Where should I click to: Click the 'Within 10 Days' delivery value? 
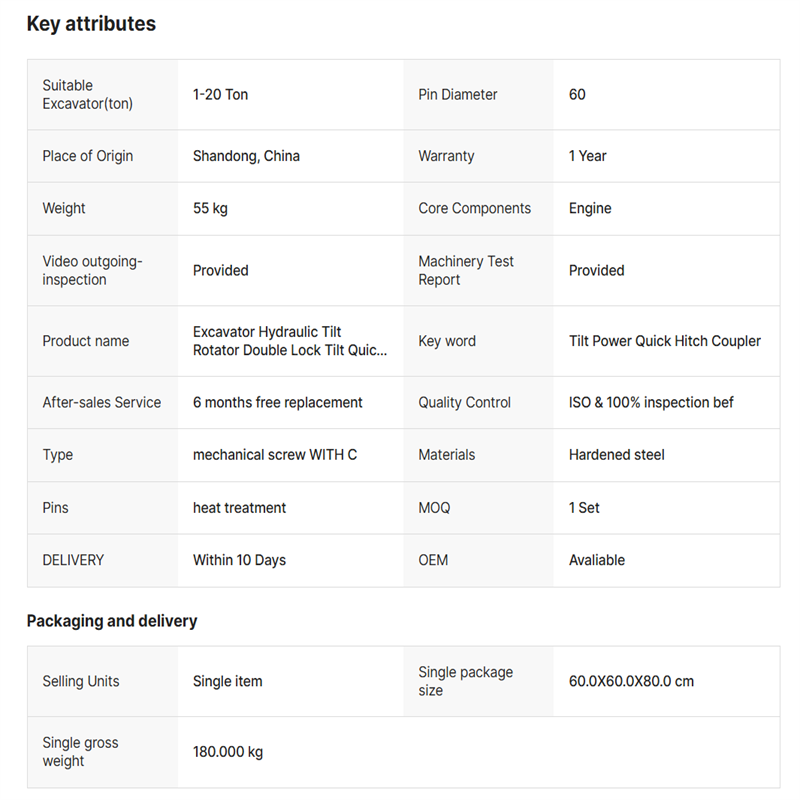click(239, 560)
